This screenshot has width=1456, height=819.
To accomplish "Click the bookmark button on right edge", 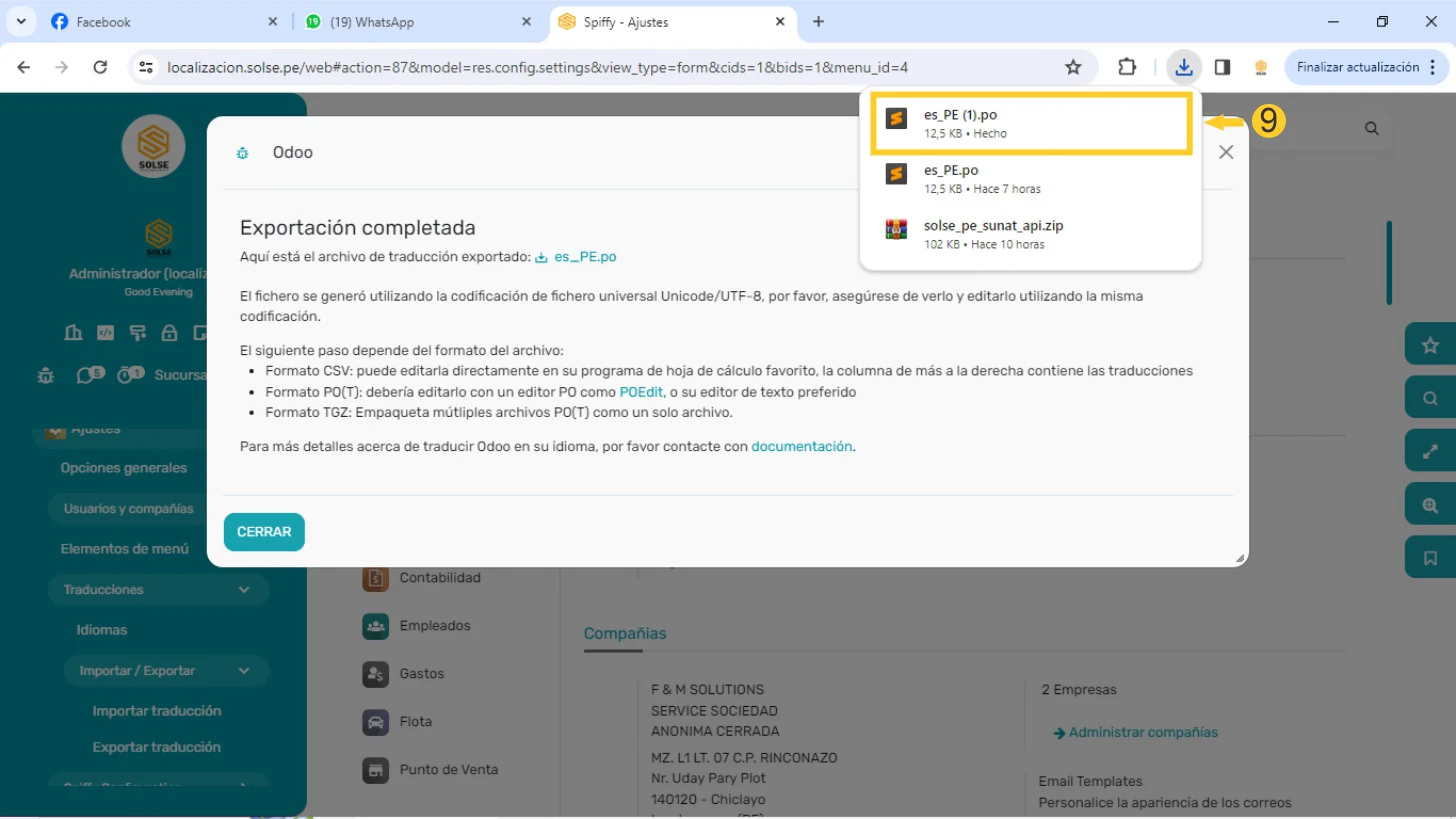I will [1430, 557].
